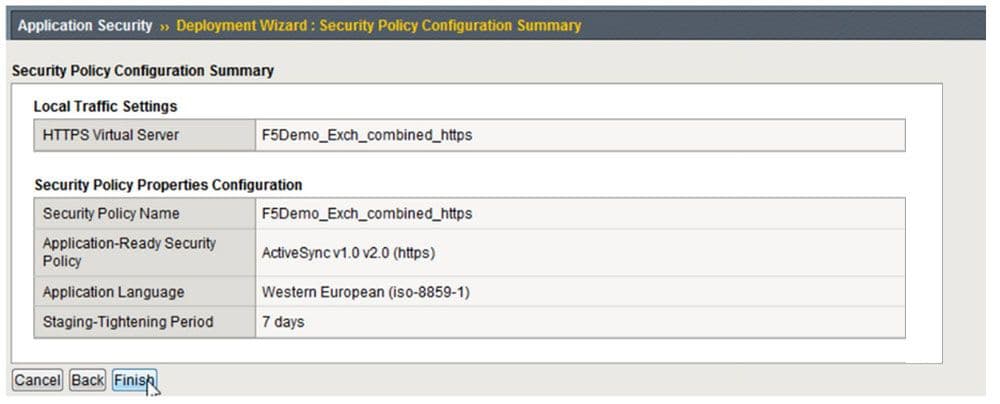
Task: Select the ActiveSync v1.0 v2.0 (https) value
Action: coord(348,252)
